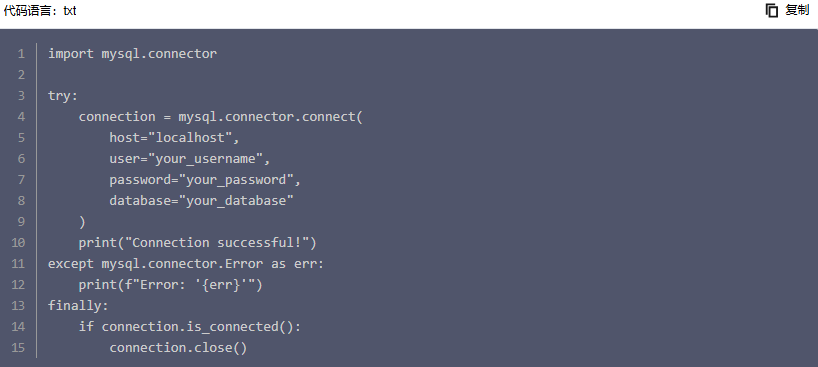Click the user="your_username" argument
Viewport: 818px width, 367px height.
(x=189, y=159)
